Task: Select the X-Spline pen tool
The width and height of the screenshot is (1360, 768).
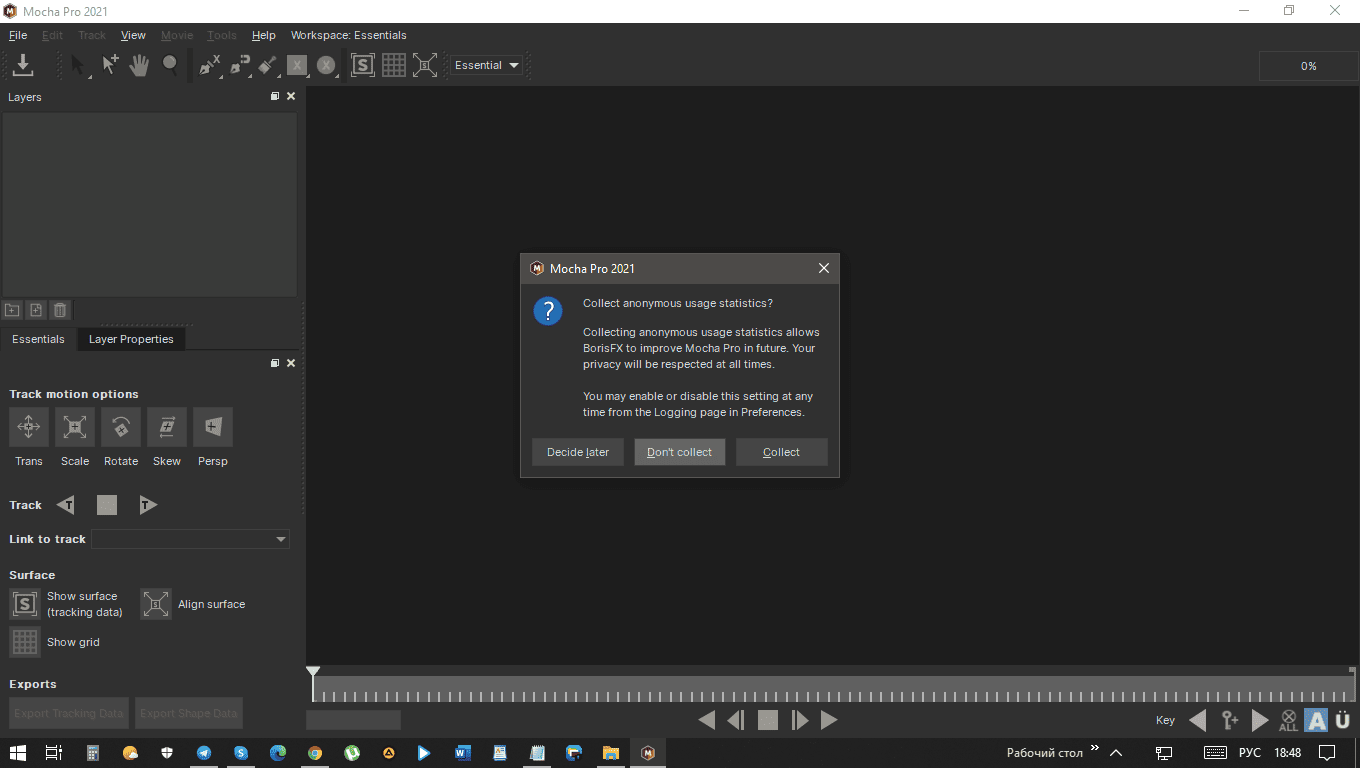Action: [x=209, y=65]
